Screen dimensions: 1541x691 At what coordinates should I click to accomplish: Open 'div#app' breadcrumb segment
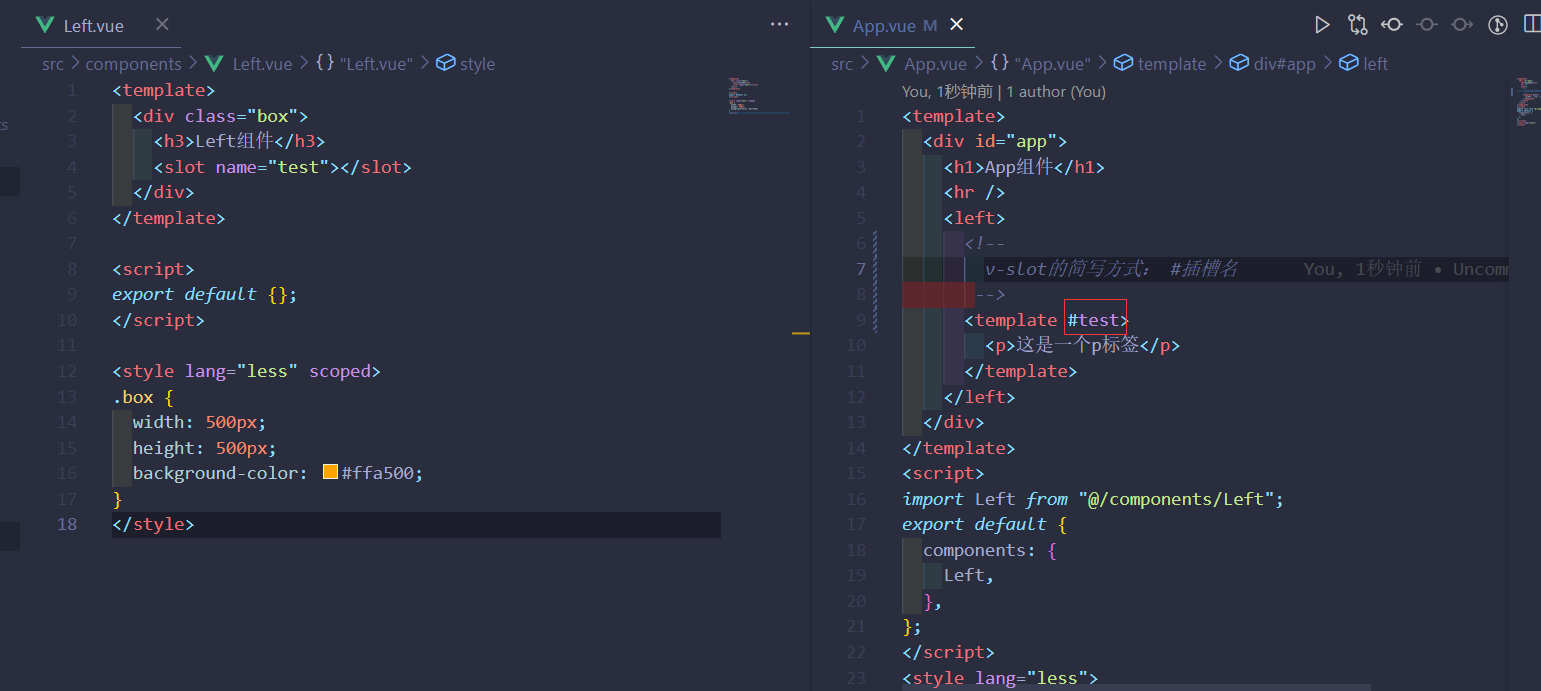point(1286,64)
